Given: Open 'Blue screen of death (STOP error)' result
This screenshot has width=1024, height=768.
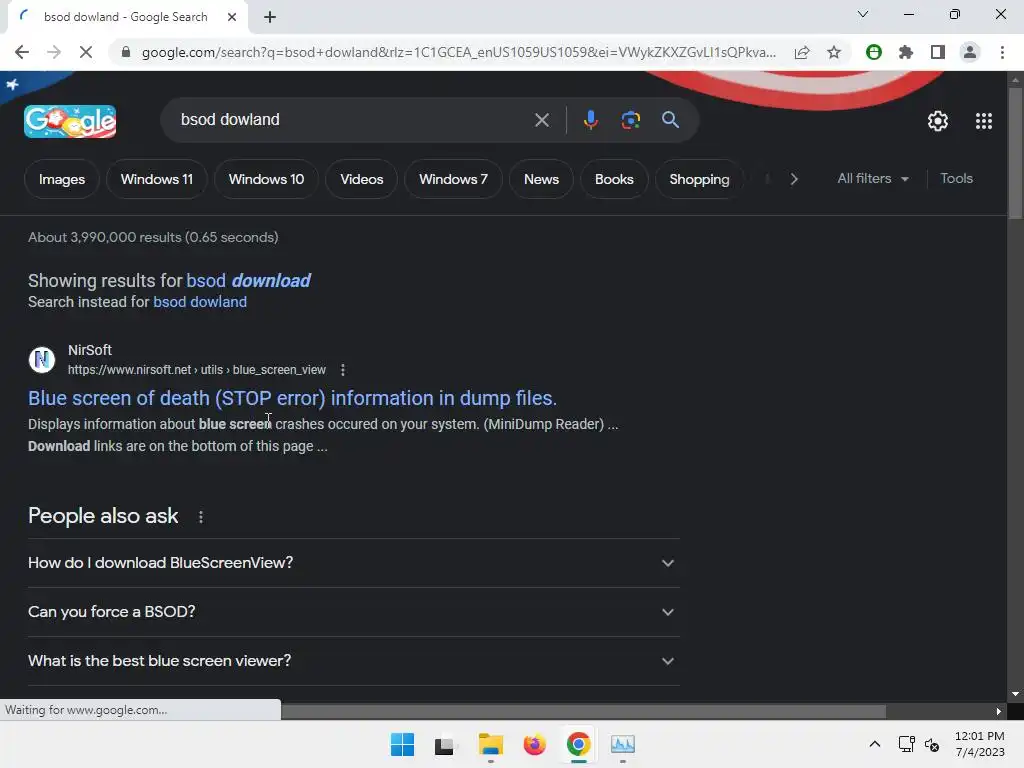Looking at the screenshot, I should coord(293,398).
